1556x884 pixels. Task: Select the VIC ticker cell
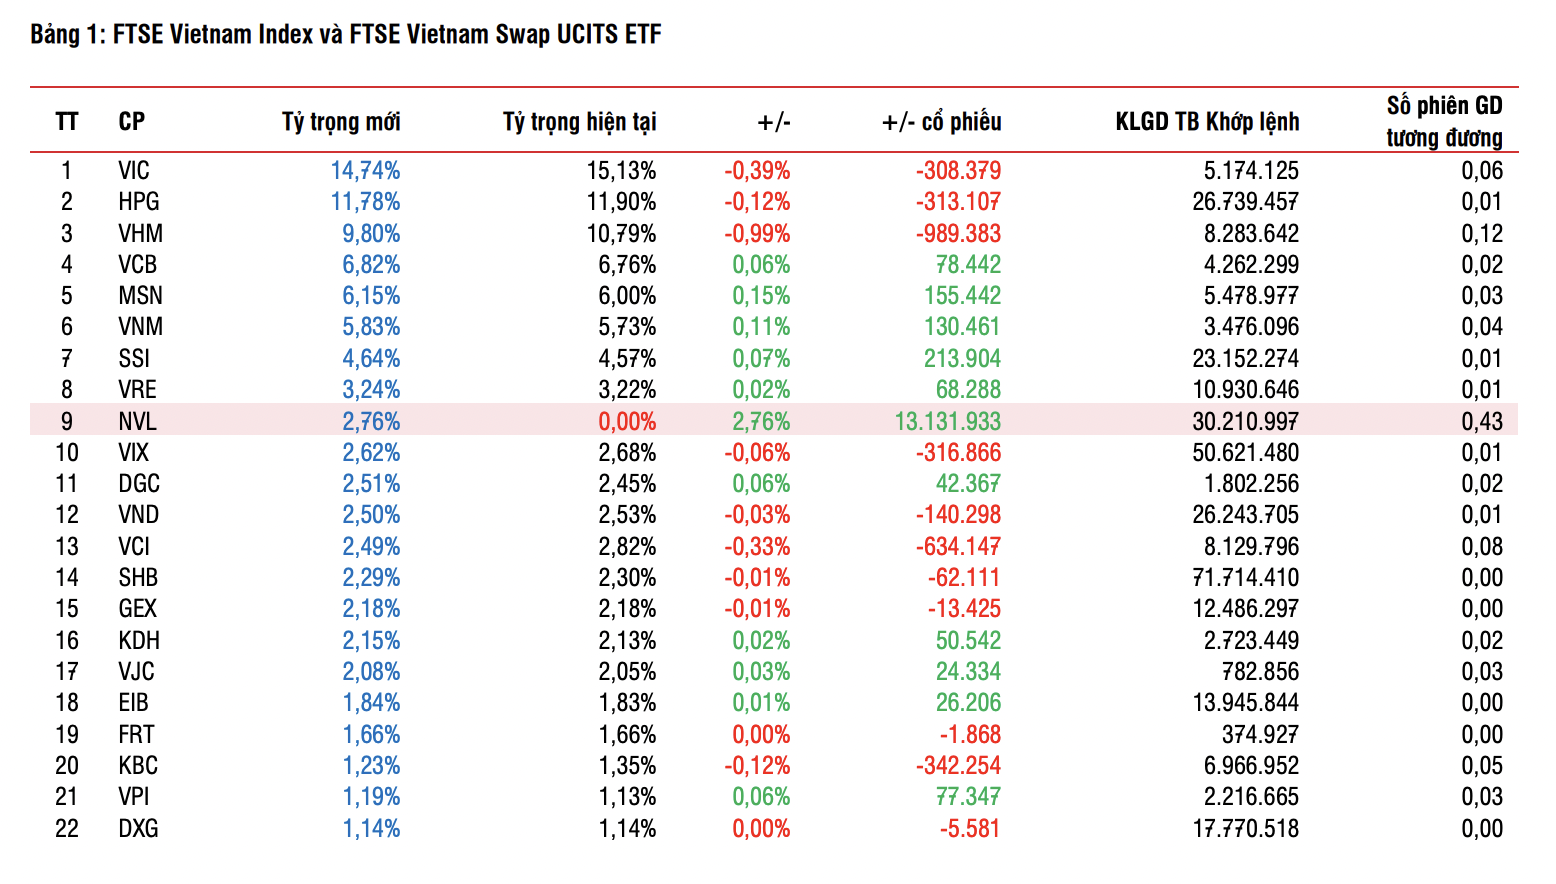134,171
